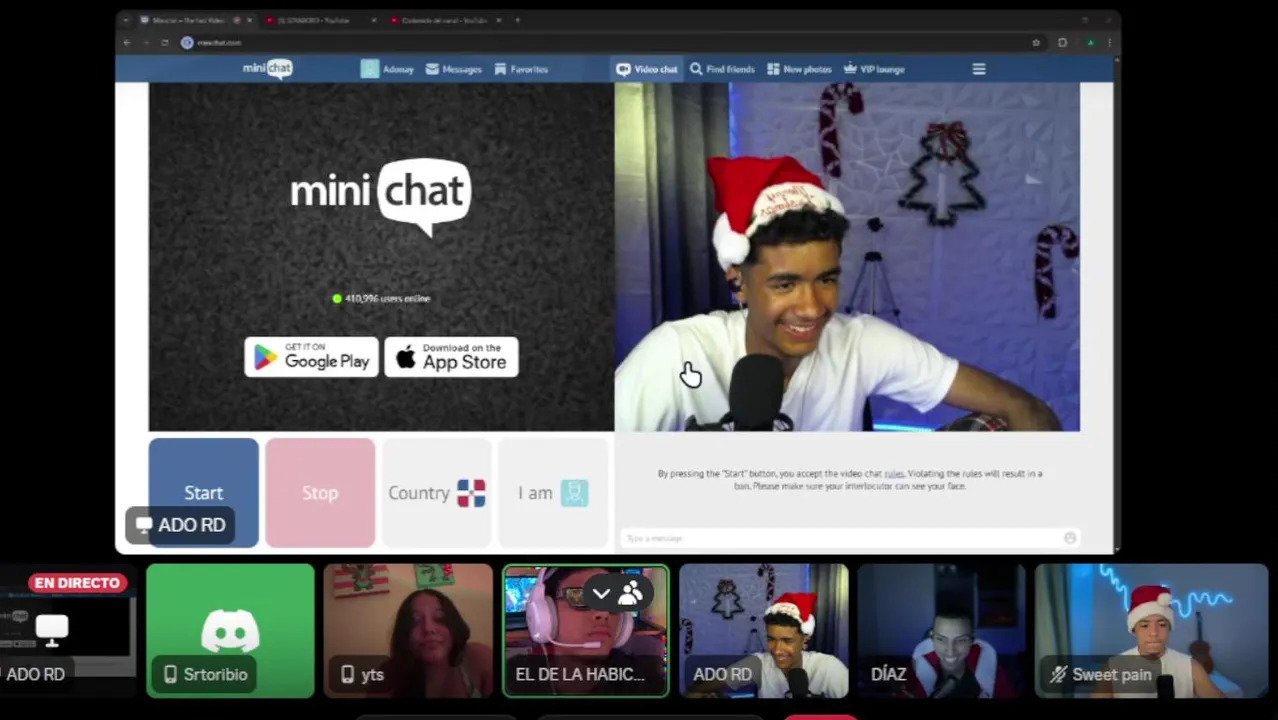The width and height of the screenshot is (1278, 720).
Task: Open the Adonay profile avatar
Action: [370, 69]
